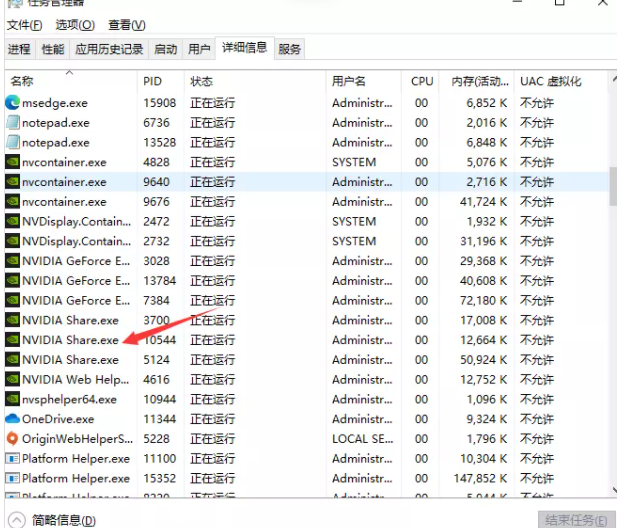Viewport: 617px width, 528px height.
Task: Sort the list by the 名称 column header
Action: (x=22, y=81)
